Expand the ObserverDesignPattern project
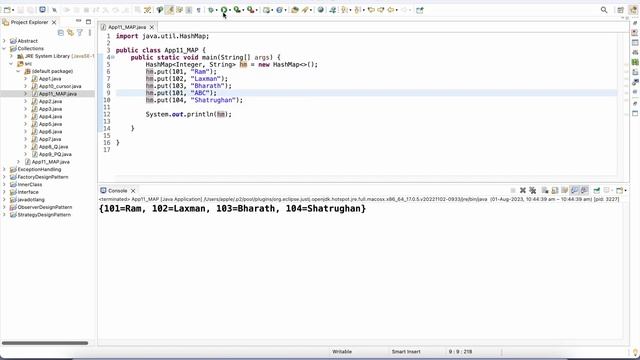Image resolution: width=640 pixels, height=360 pixels. point(4,207)
